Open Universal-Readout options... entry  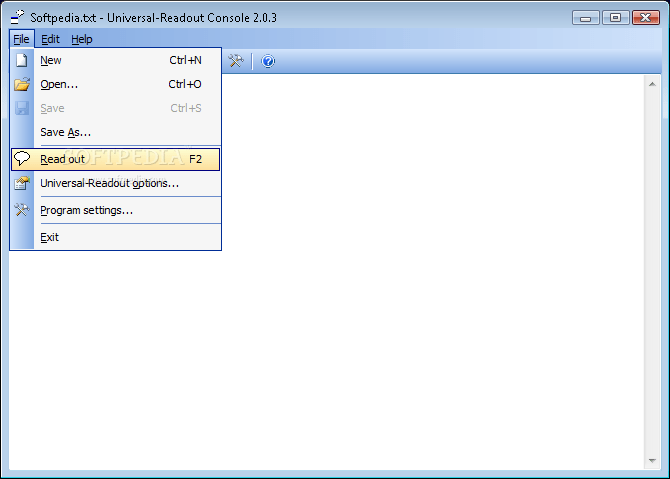115,183
